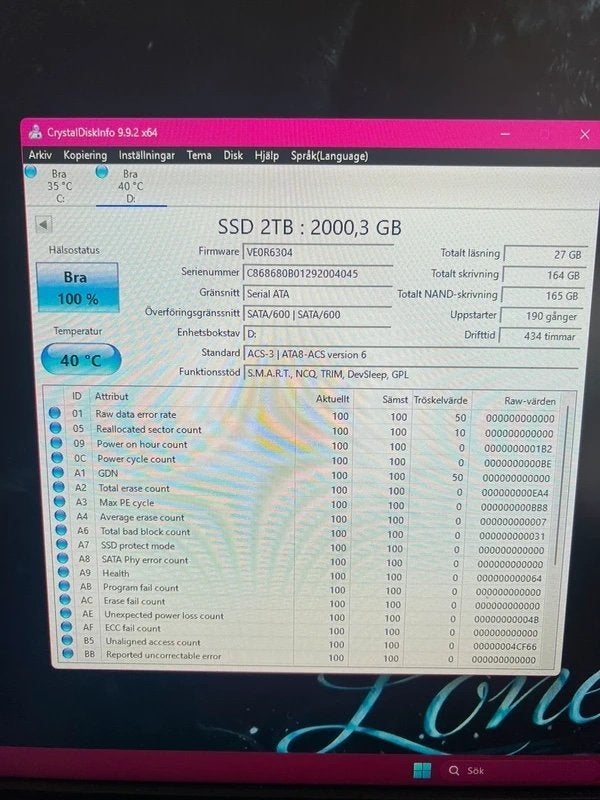Click the serial number field
This screenshot has height=800, width=600.
pyautogui.click(x=317, y=273)
